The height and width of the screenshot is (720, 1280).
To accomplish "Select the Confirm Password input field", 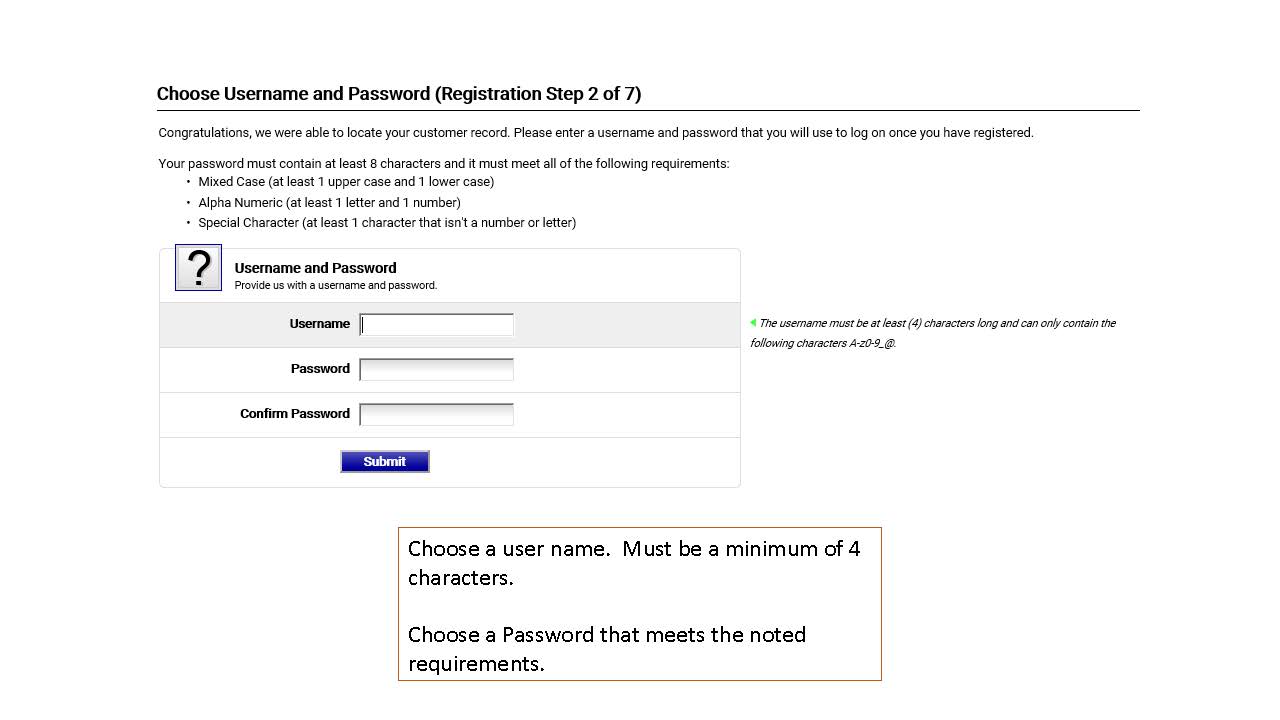I will tap(436, 414).
